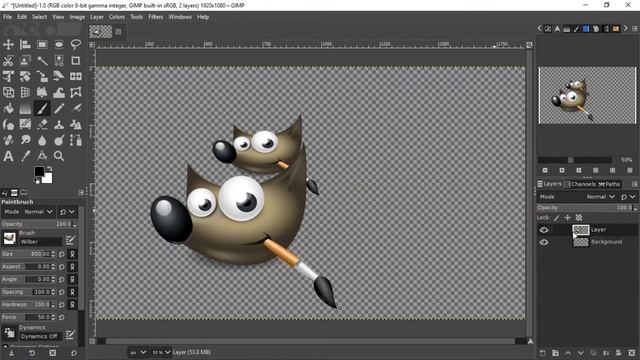Select the Color Picker eyedropper tool
This screenshot has width=640, height=360.
pyautogui.click(x=25, y=156)
